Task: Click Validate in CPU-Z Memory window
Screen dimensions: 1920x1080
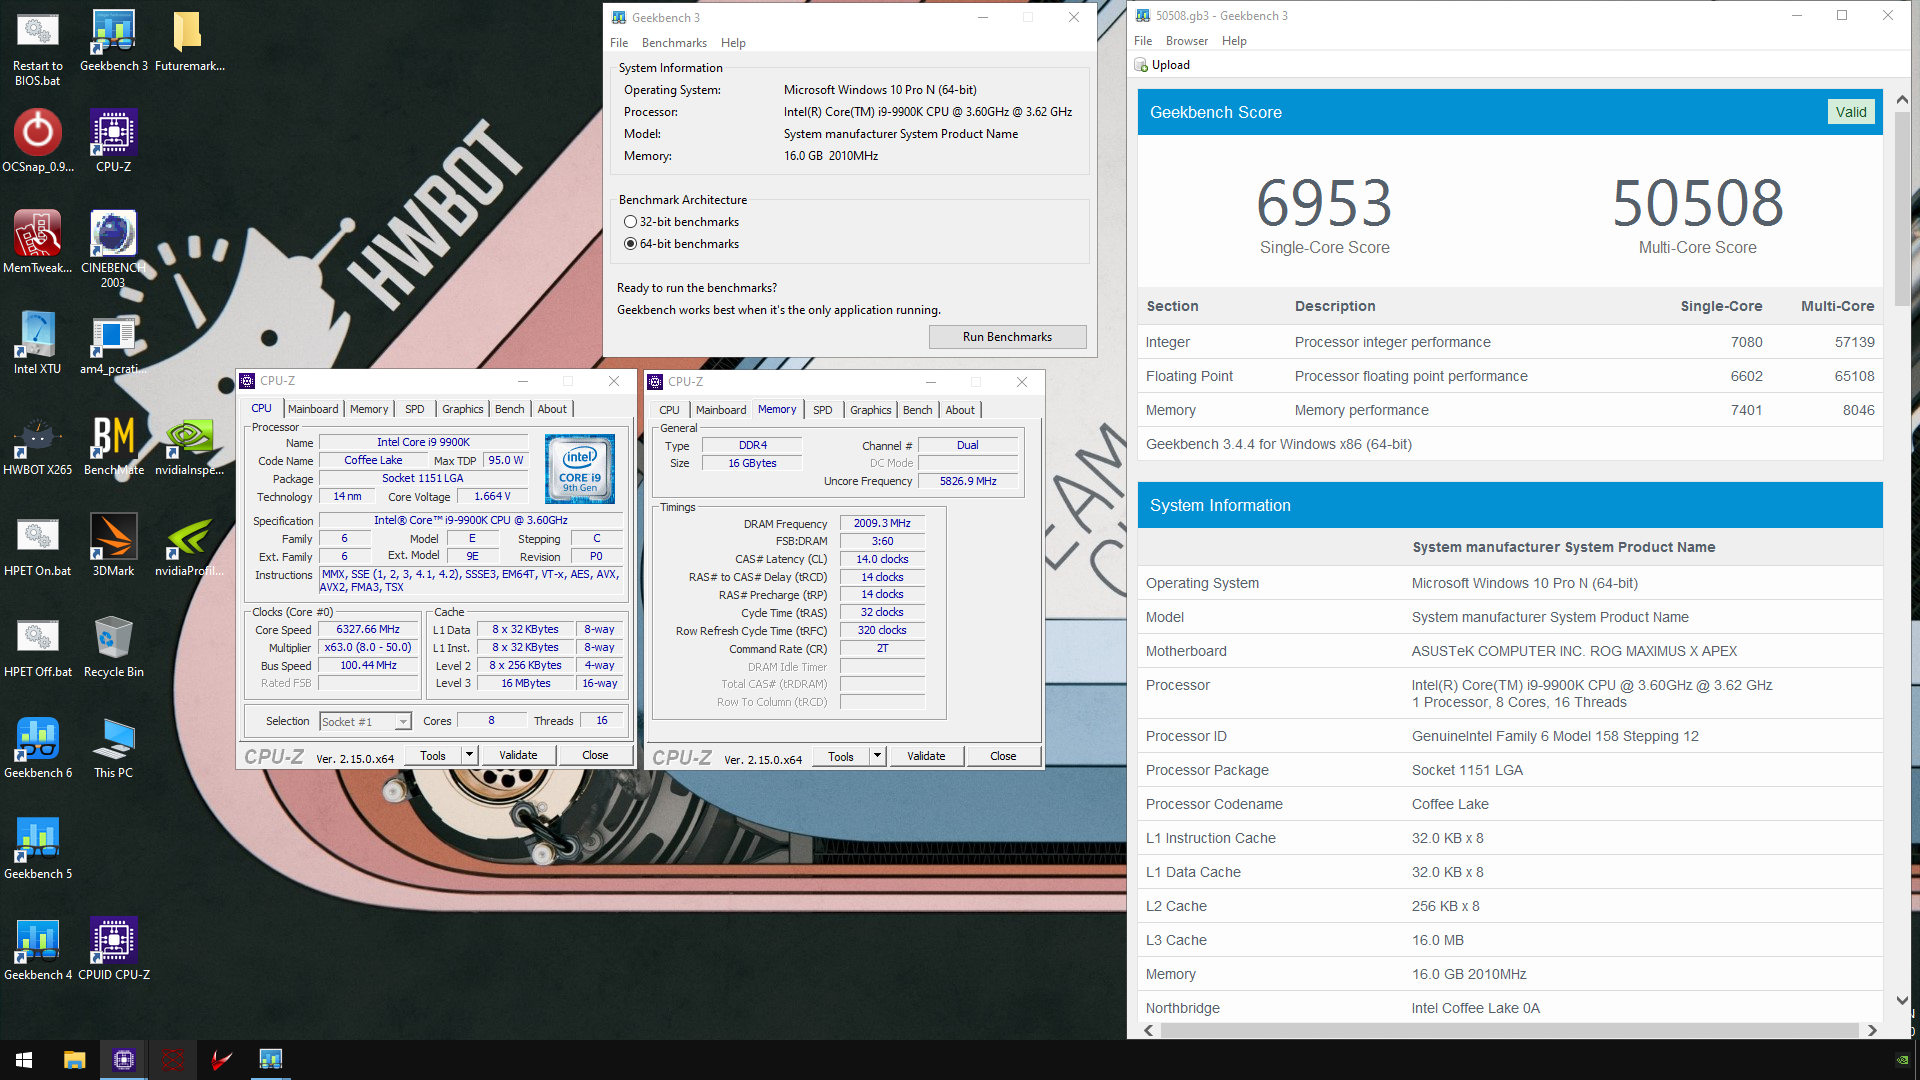Action: coord(926,756)
